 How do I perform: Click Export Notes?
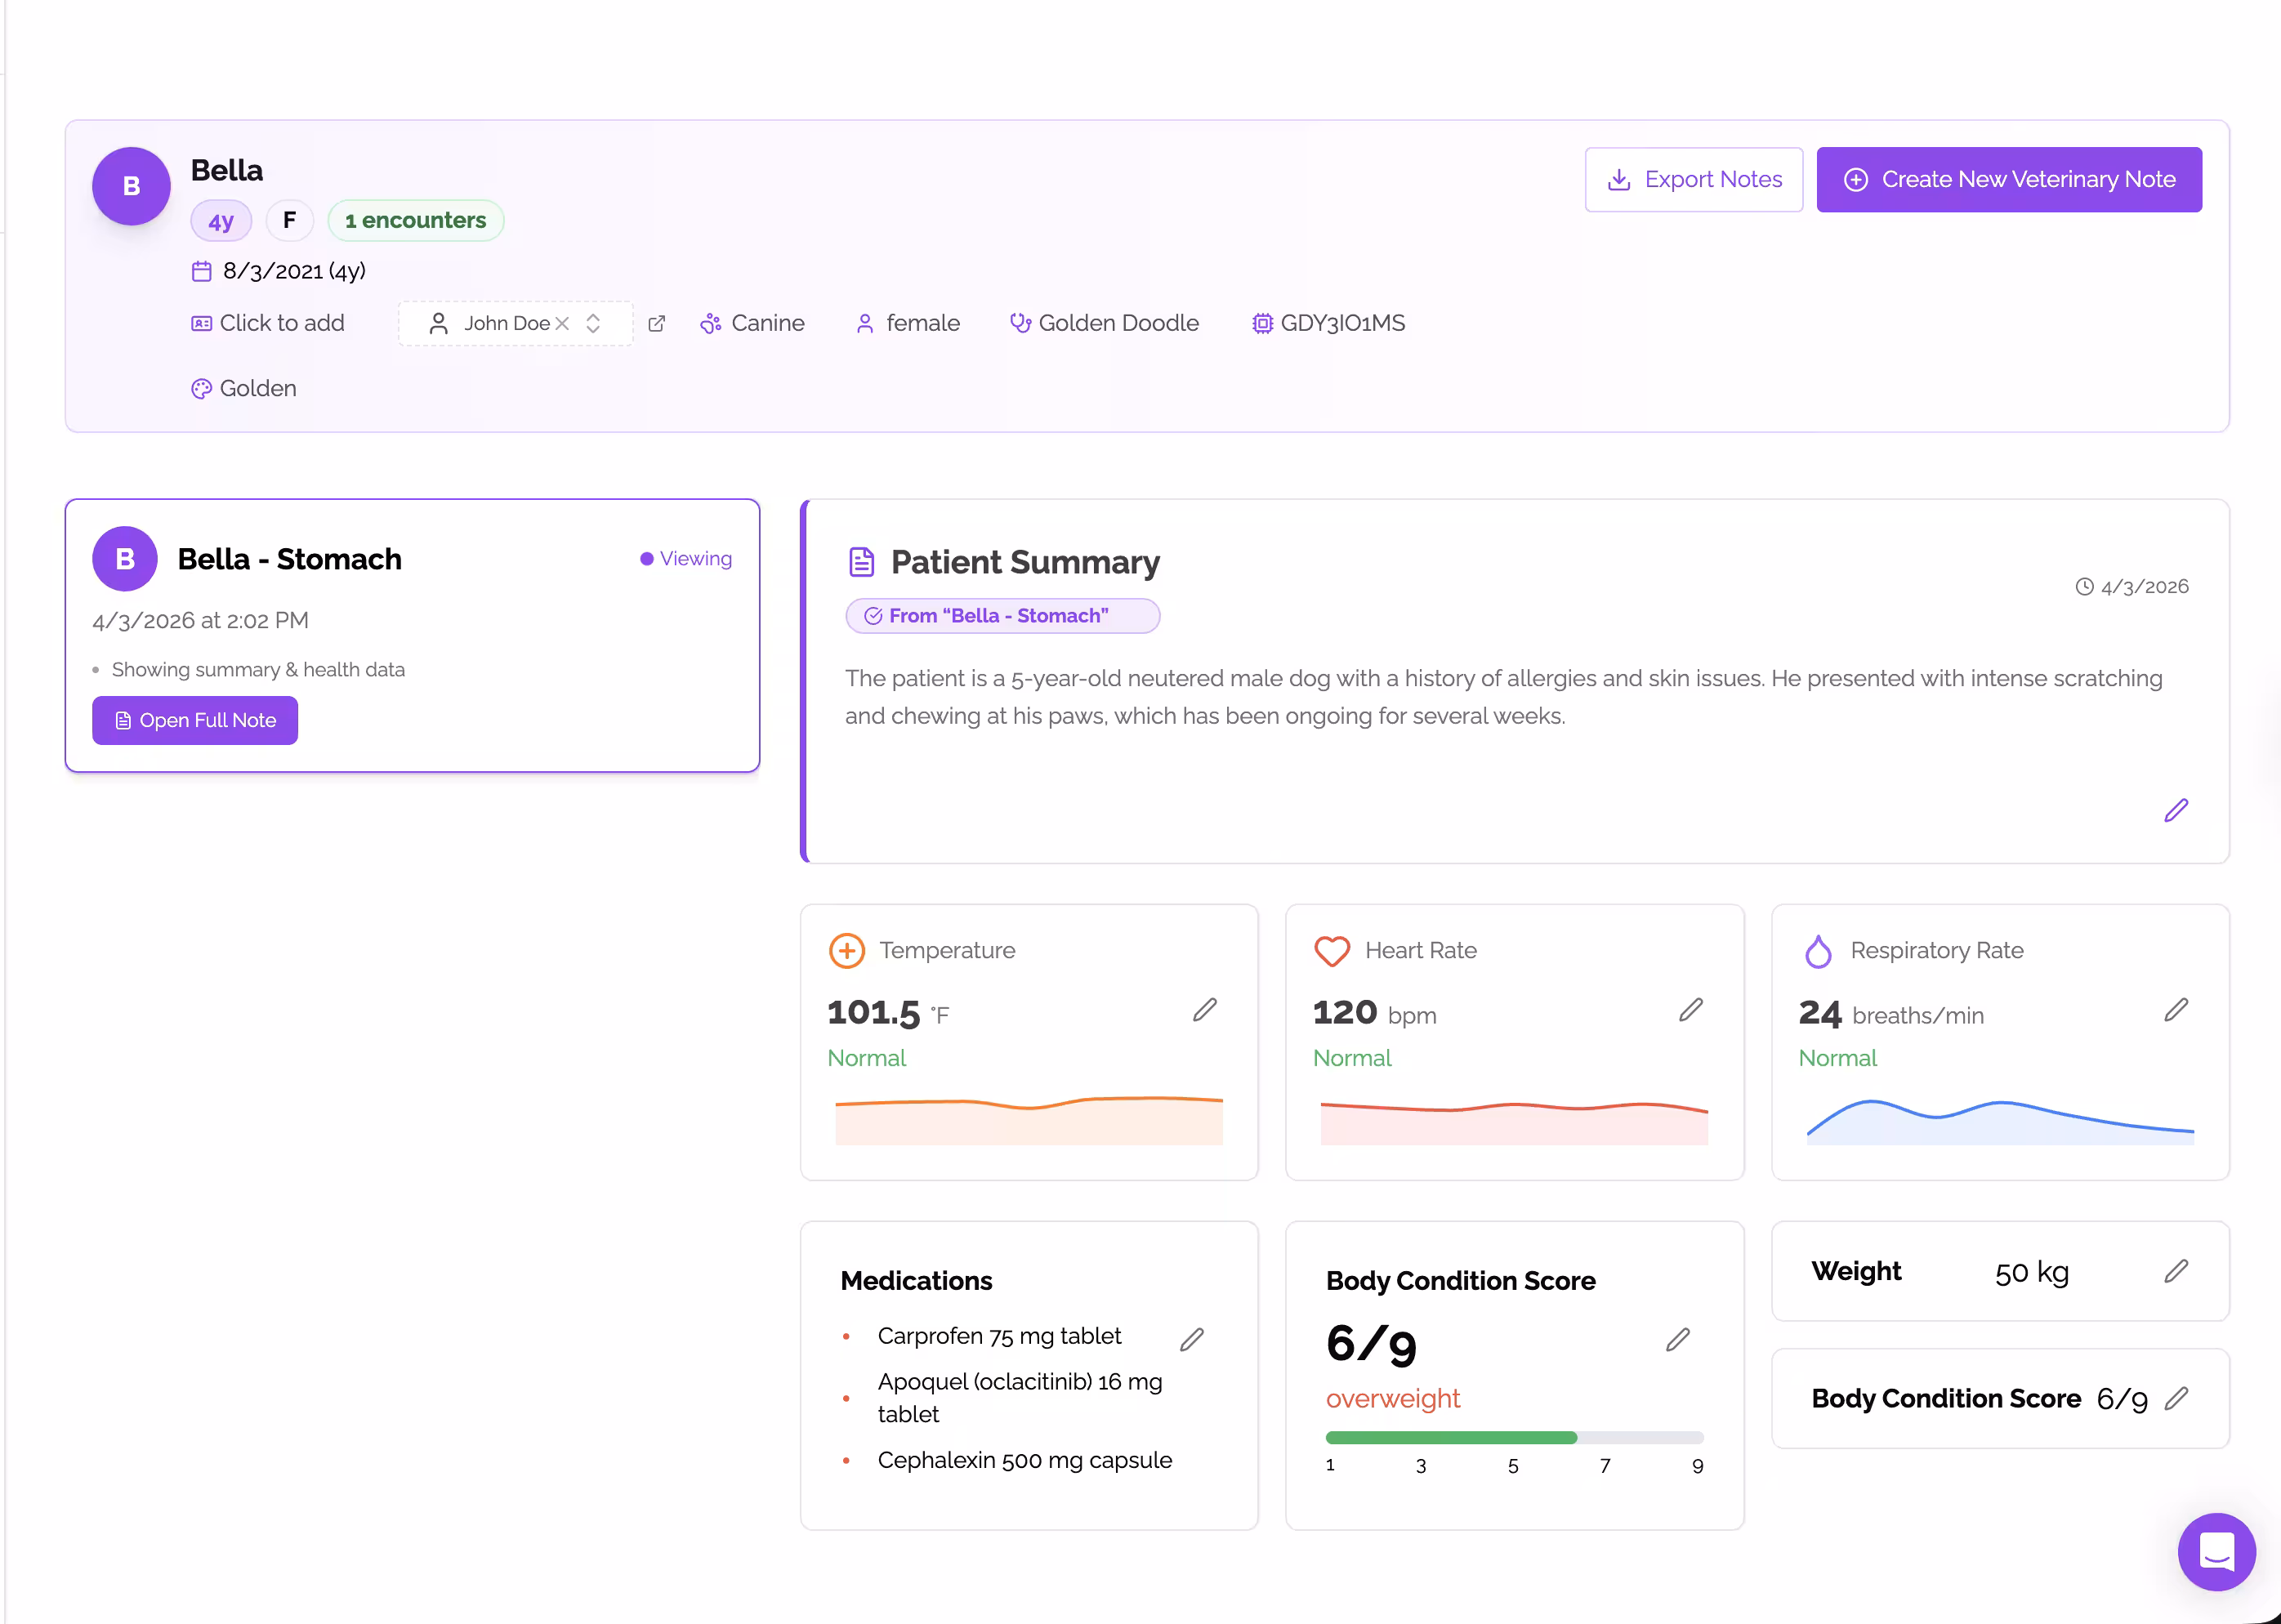(x=1694, y=179)
